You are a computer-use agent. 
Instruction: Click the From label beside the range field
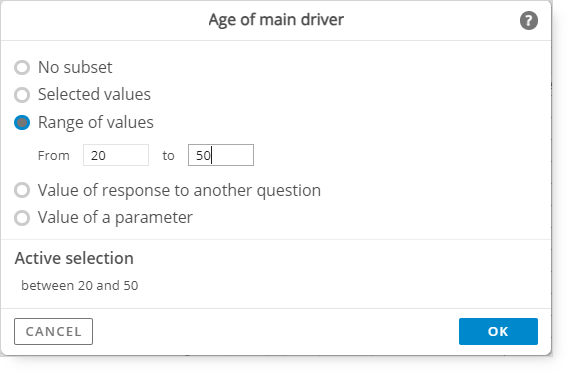[x=54, y=156]
